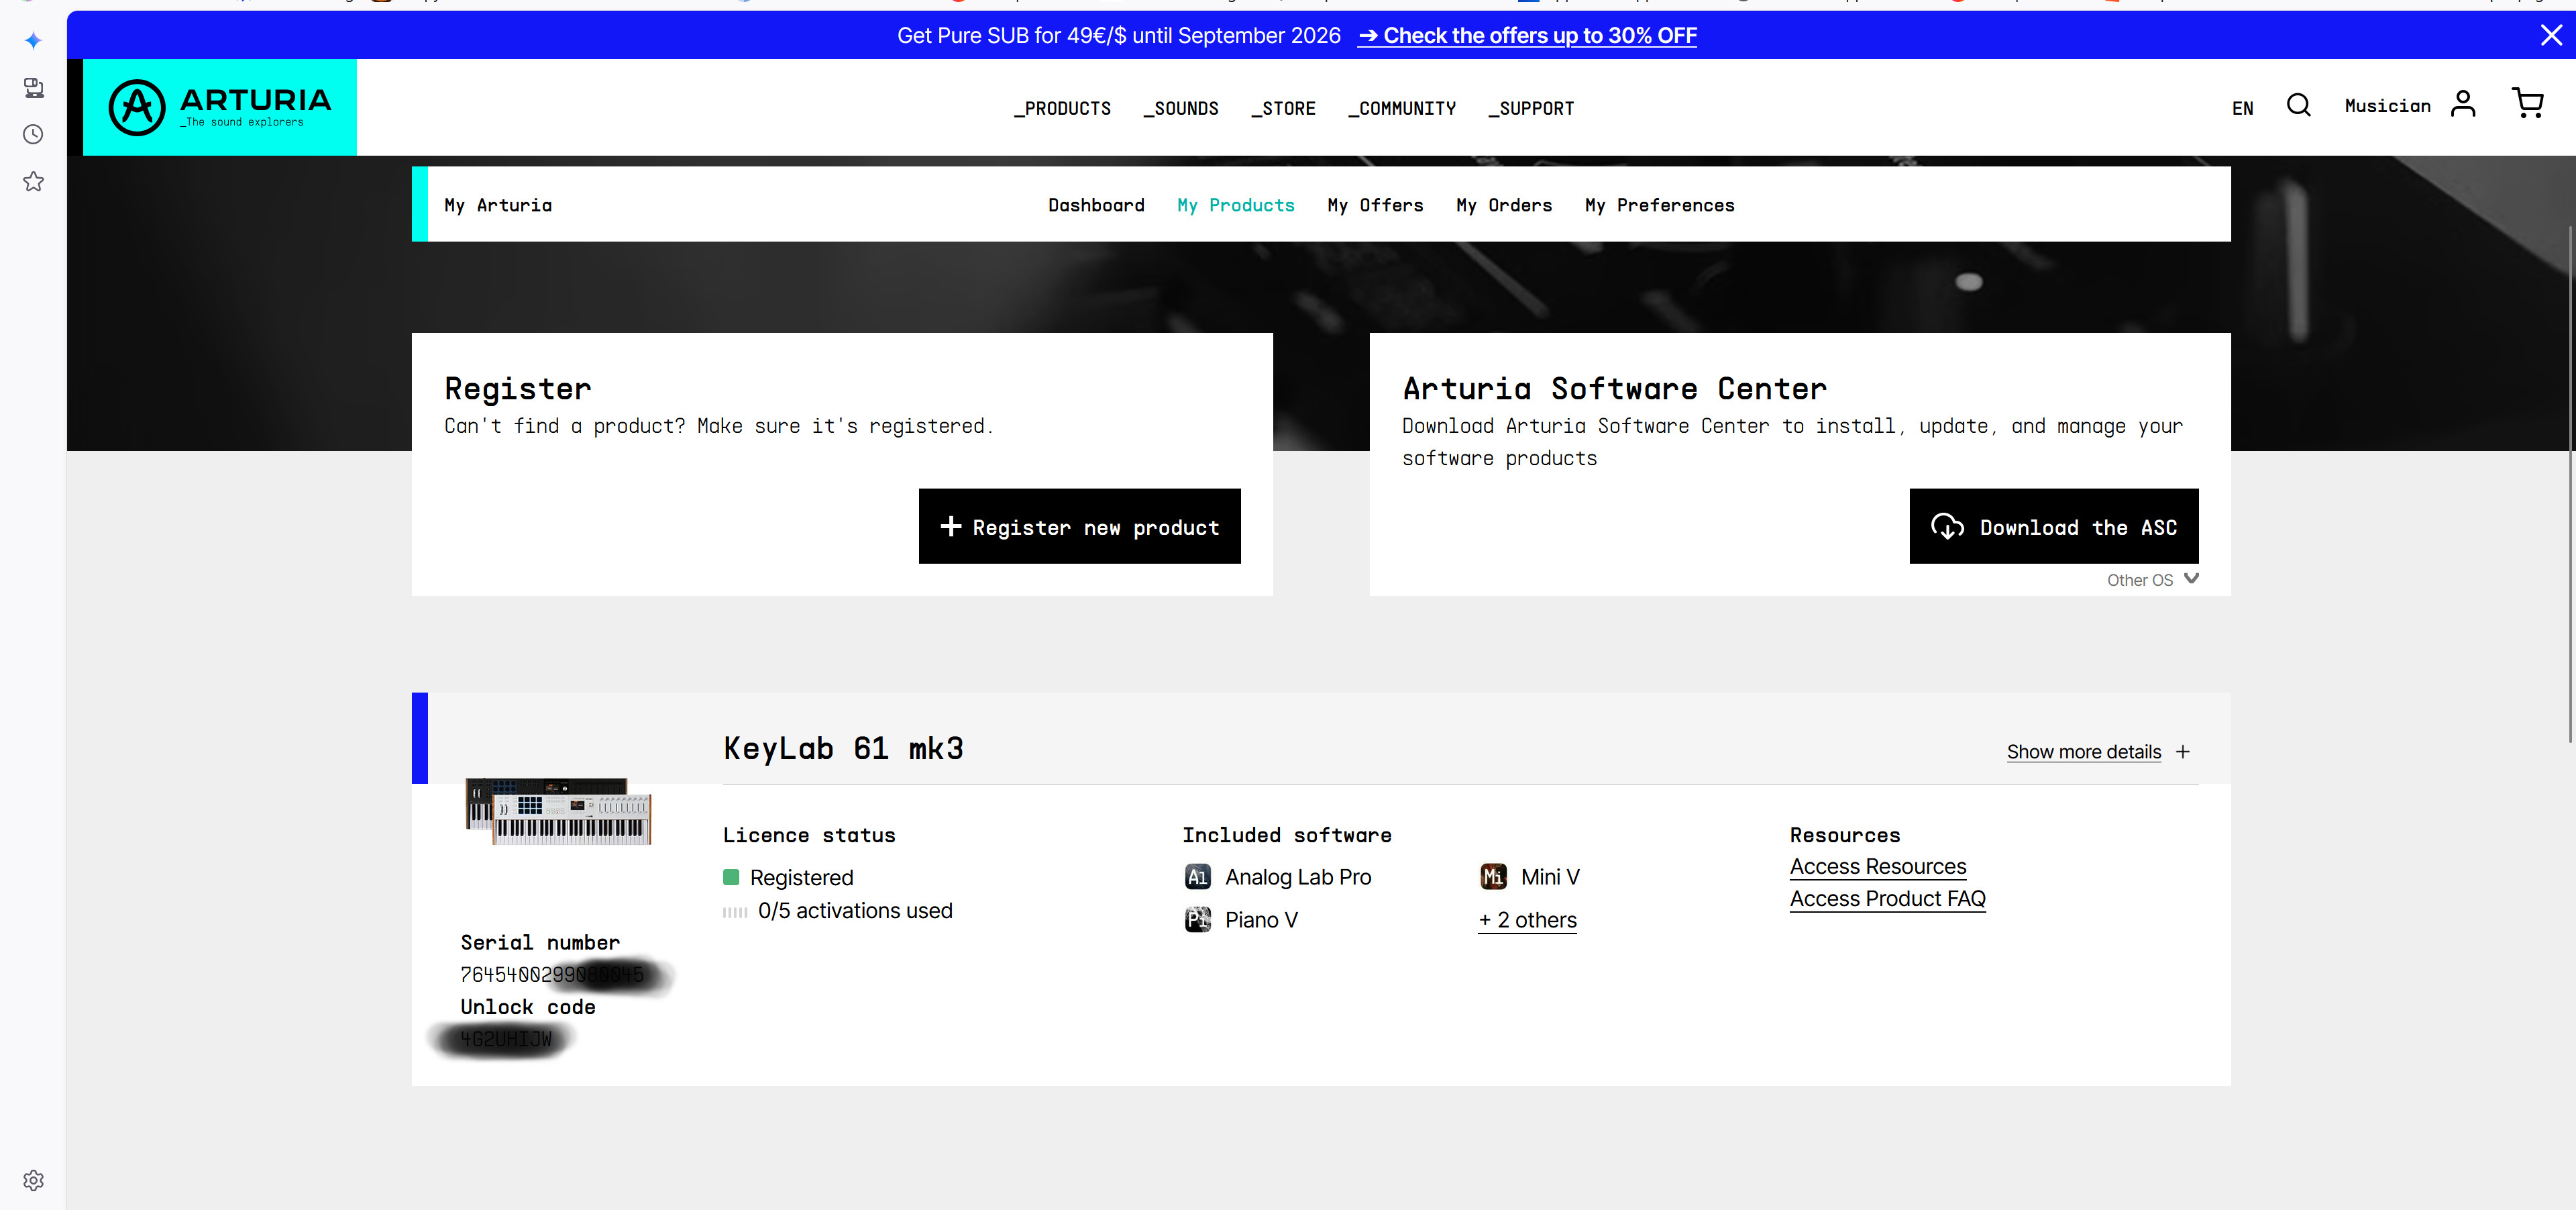Open the sidebar settings gear
Viewport: 2576px width, 1210px height.
33,1180
